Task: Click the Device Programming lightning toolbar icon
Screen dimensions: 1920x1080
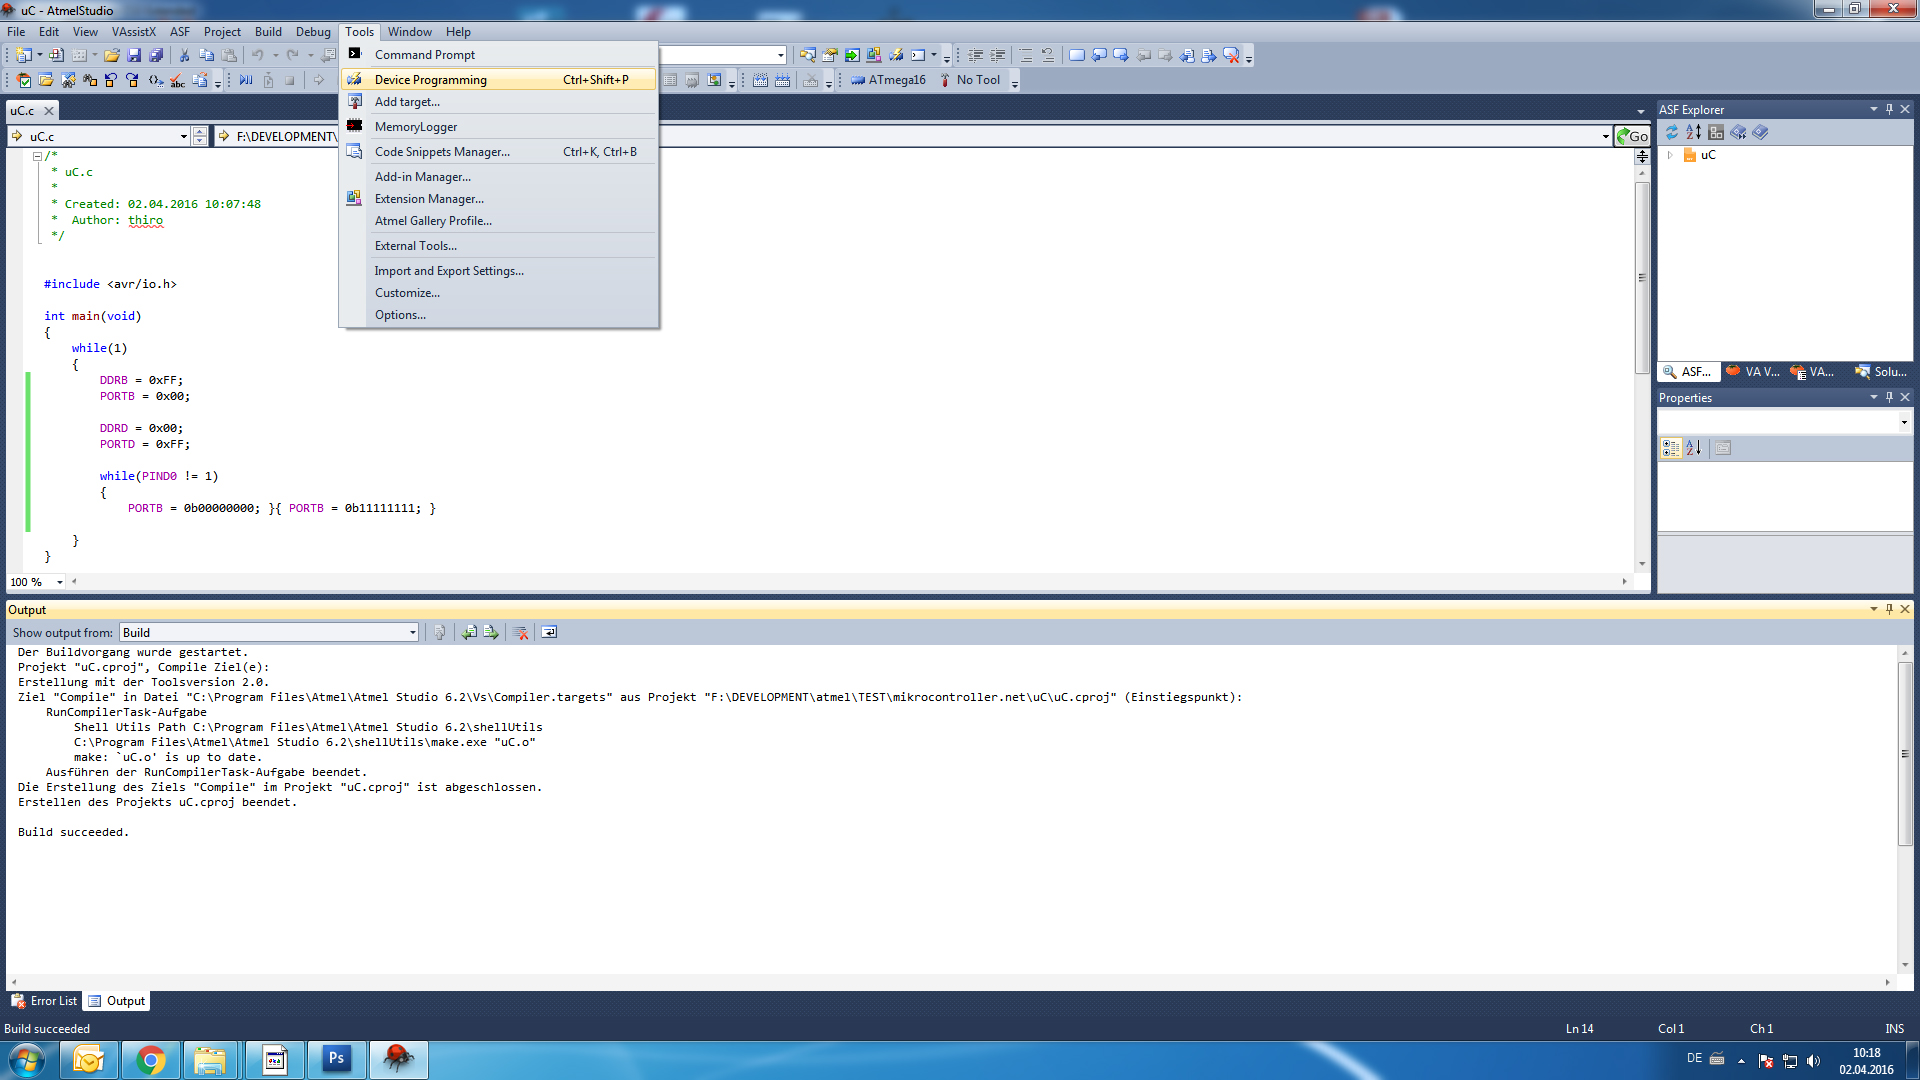Action: coord(896,55)
